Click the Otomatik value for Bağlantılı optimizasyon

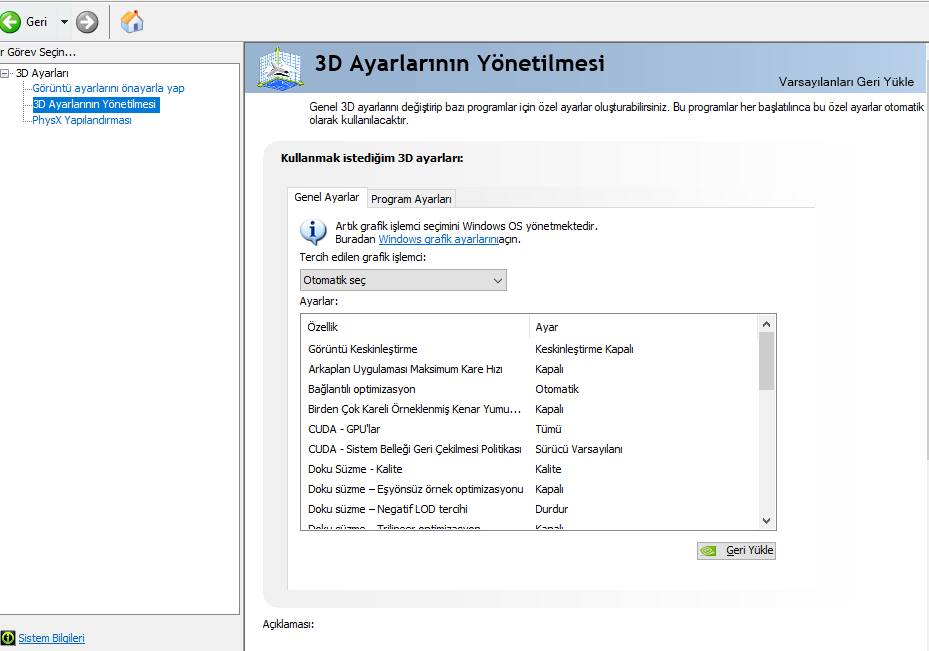[557, 389]
